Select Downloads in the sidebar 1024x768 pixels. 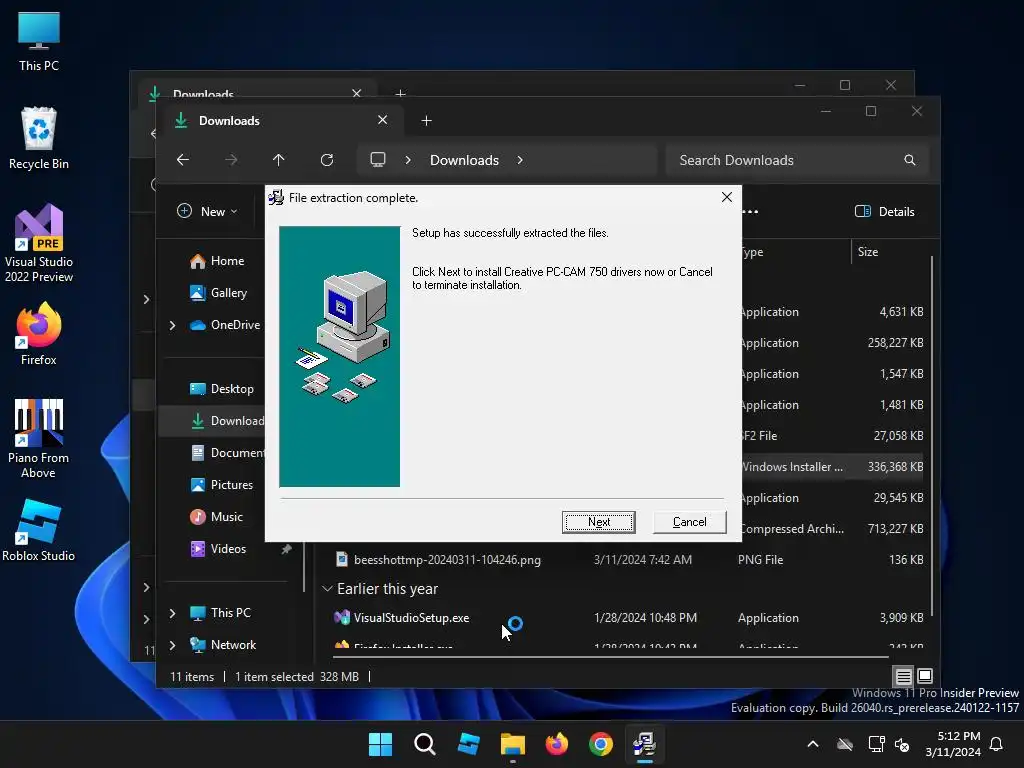coord(227,421)
